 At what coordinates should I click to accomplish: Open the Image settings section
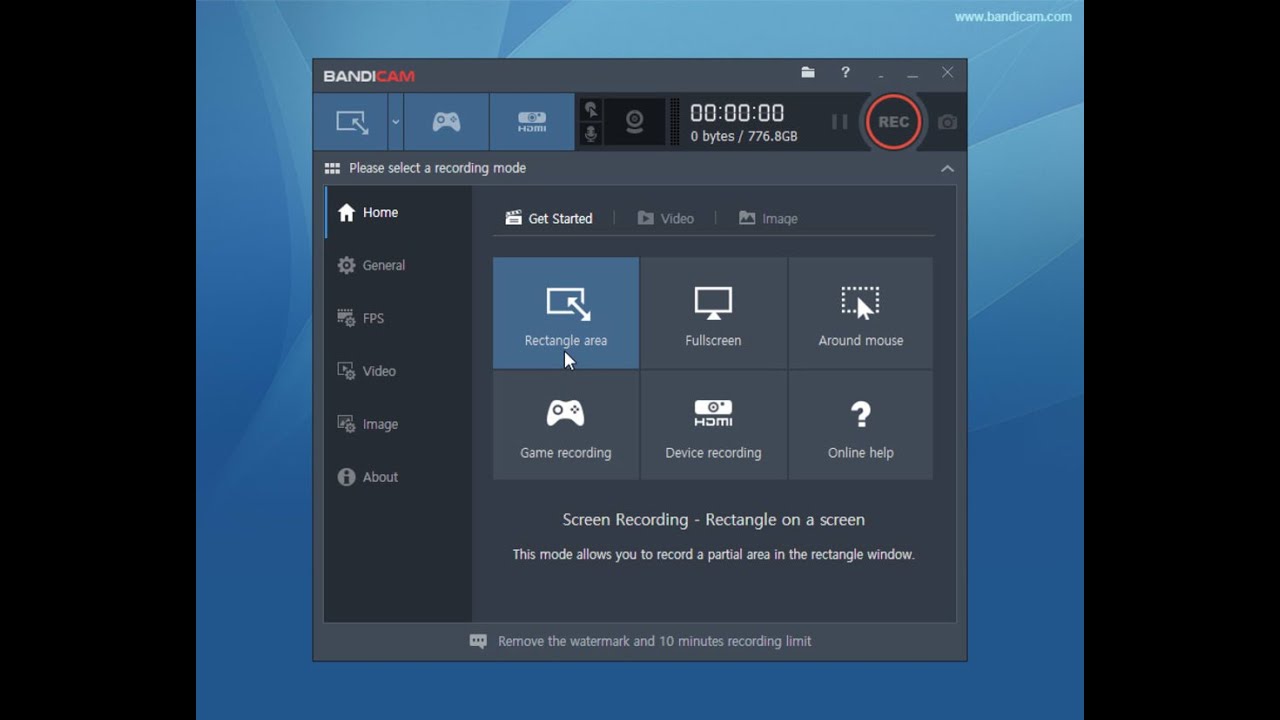398,424
